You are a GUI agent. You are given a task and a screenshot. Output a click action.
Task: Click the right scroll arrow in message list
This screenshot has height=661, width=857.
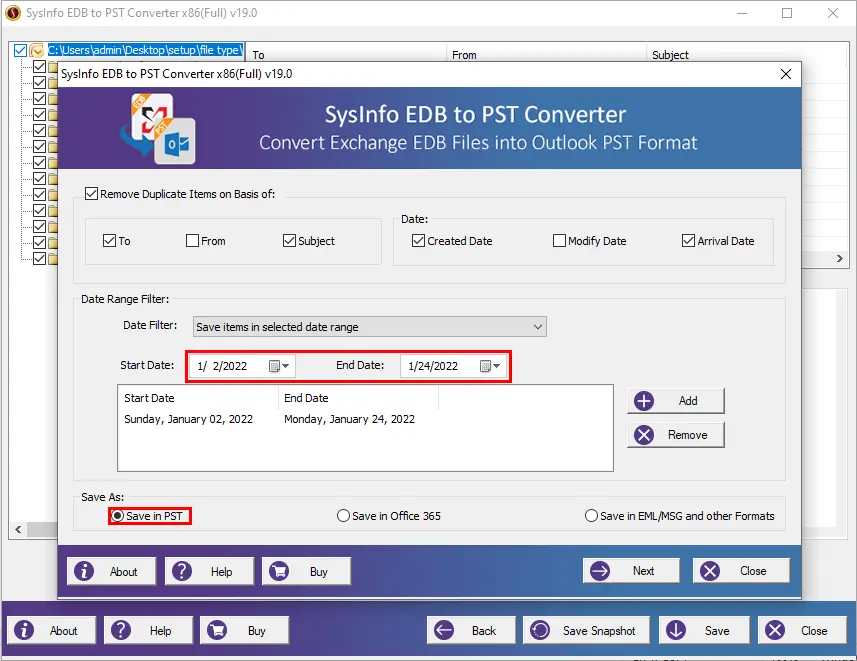click(840, 258)
